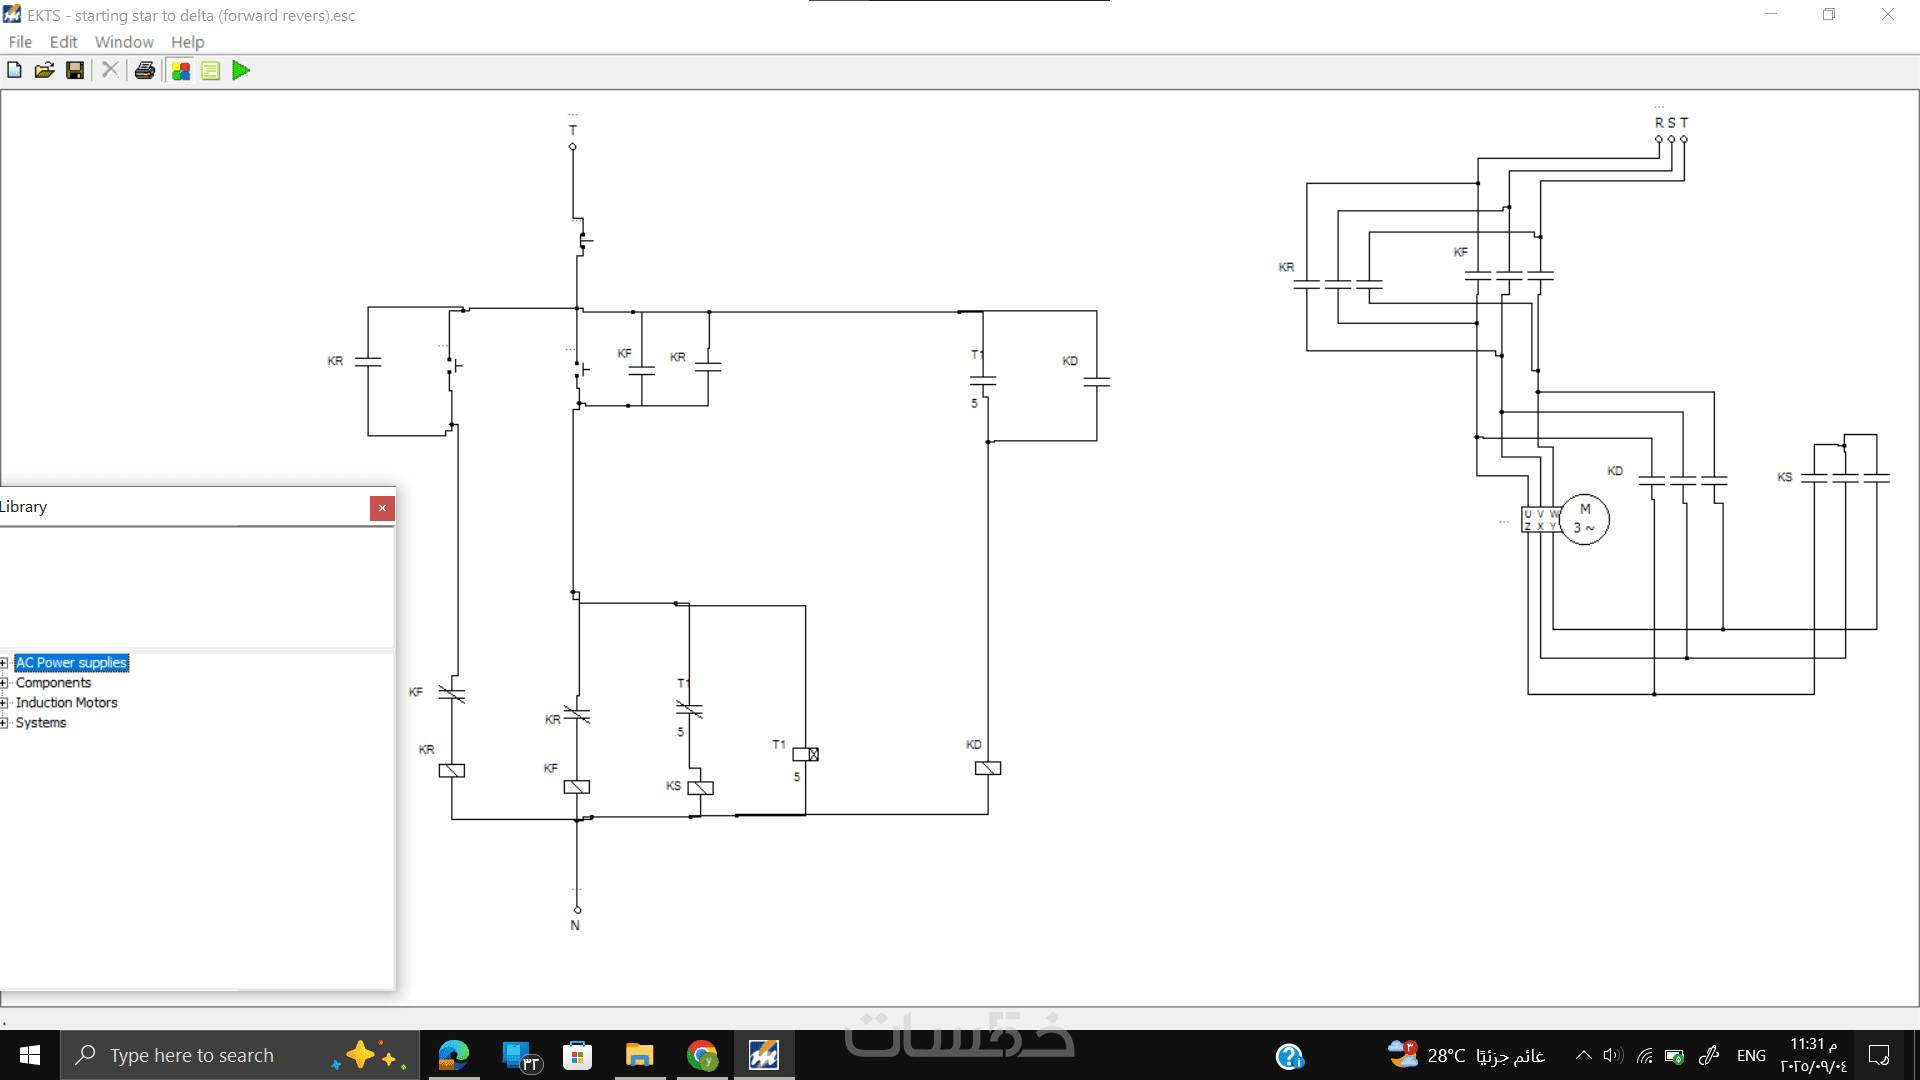This screenshot has height=1080, width=1920.
Task: Click the New file toolbar icon
Action: (x=14, y=70)
